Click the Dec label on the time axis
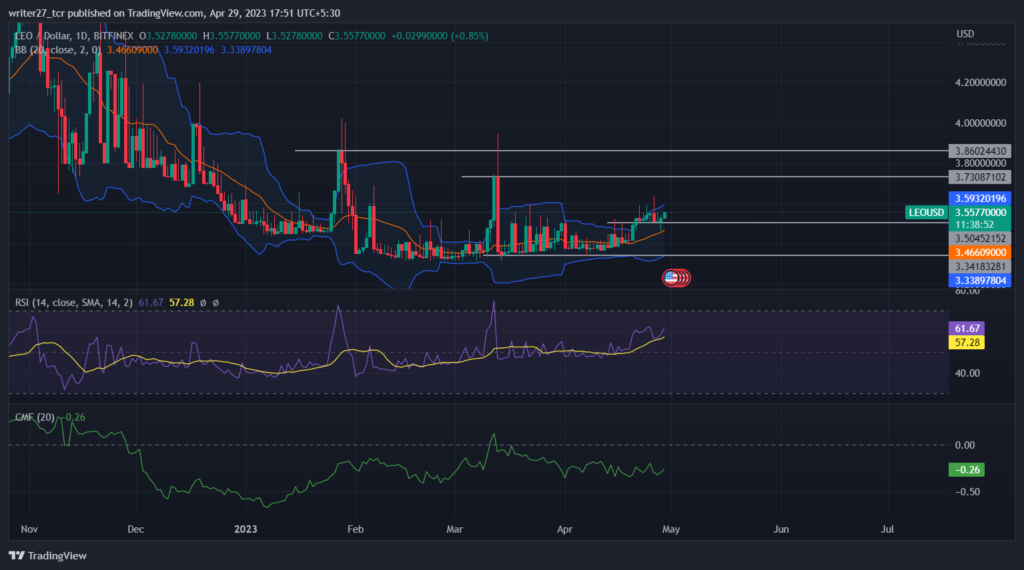Image resolution: width=1024 pixels, height=570 pixels. pos(135,530)
